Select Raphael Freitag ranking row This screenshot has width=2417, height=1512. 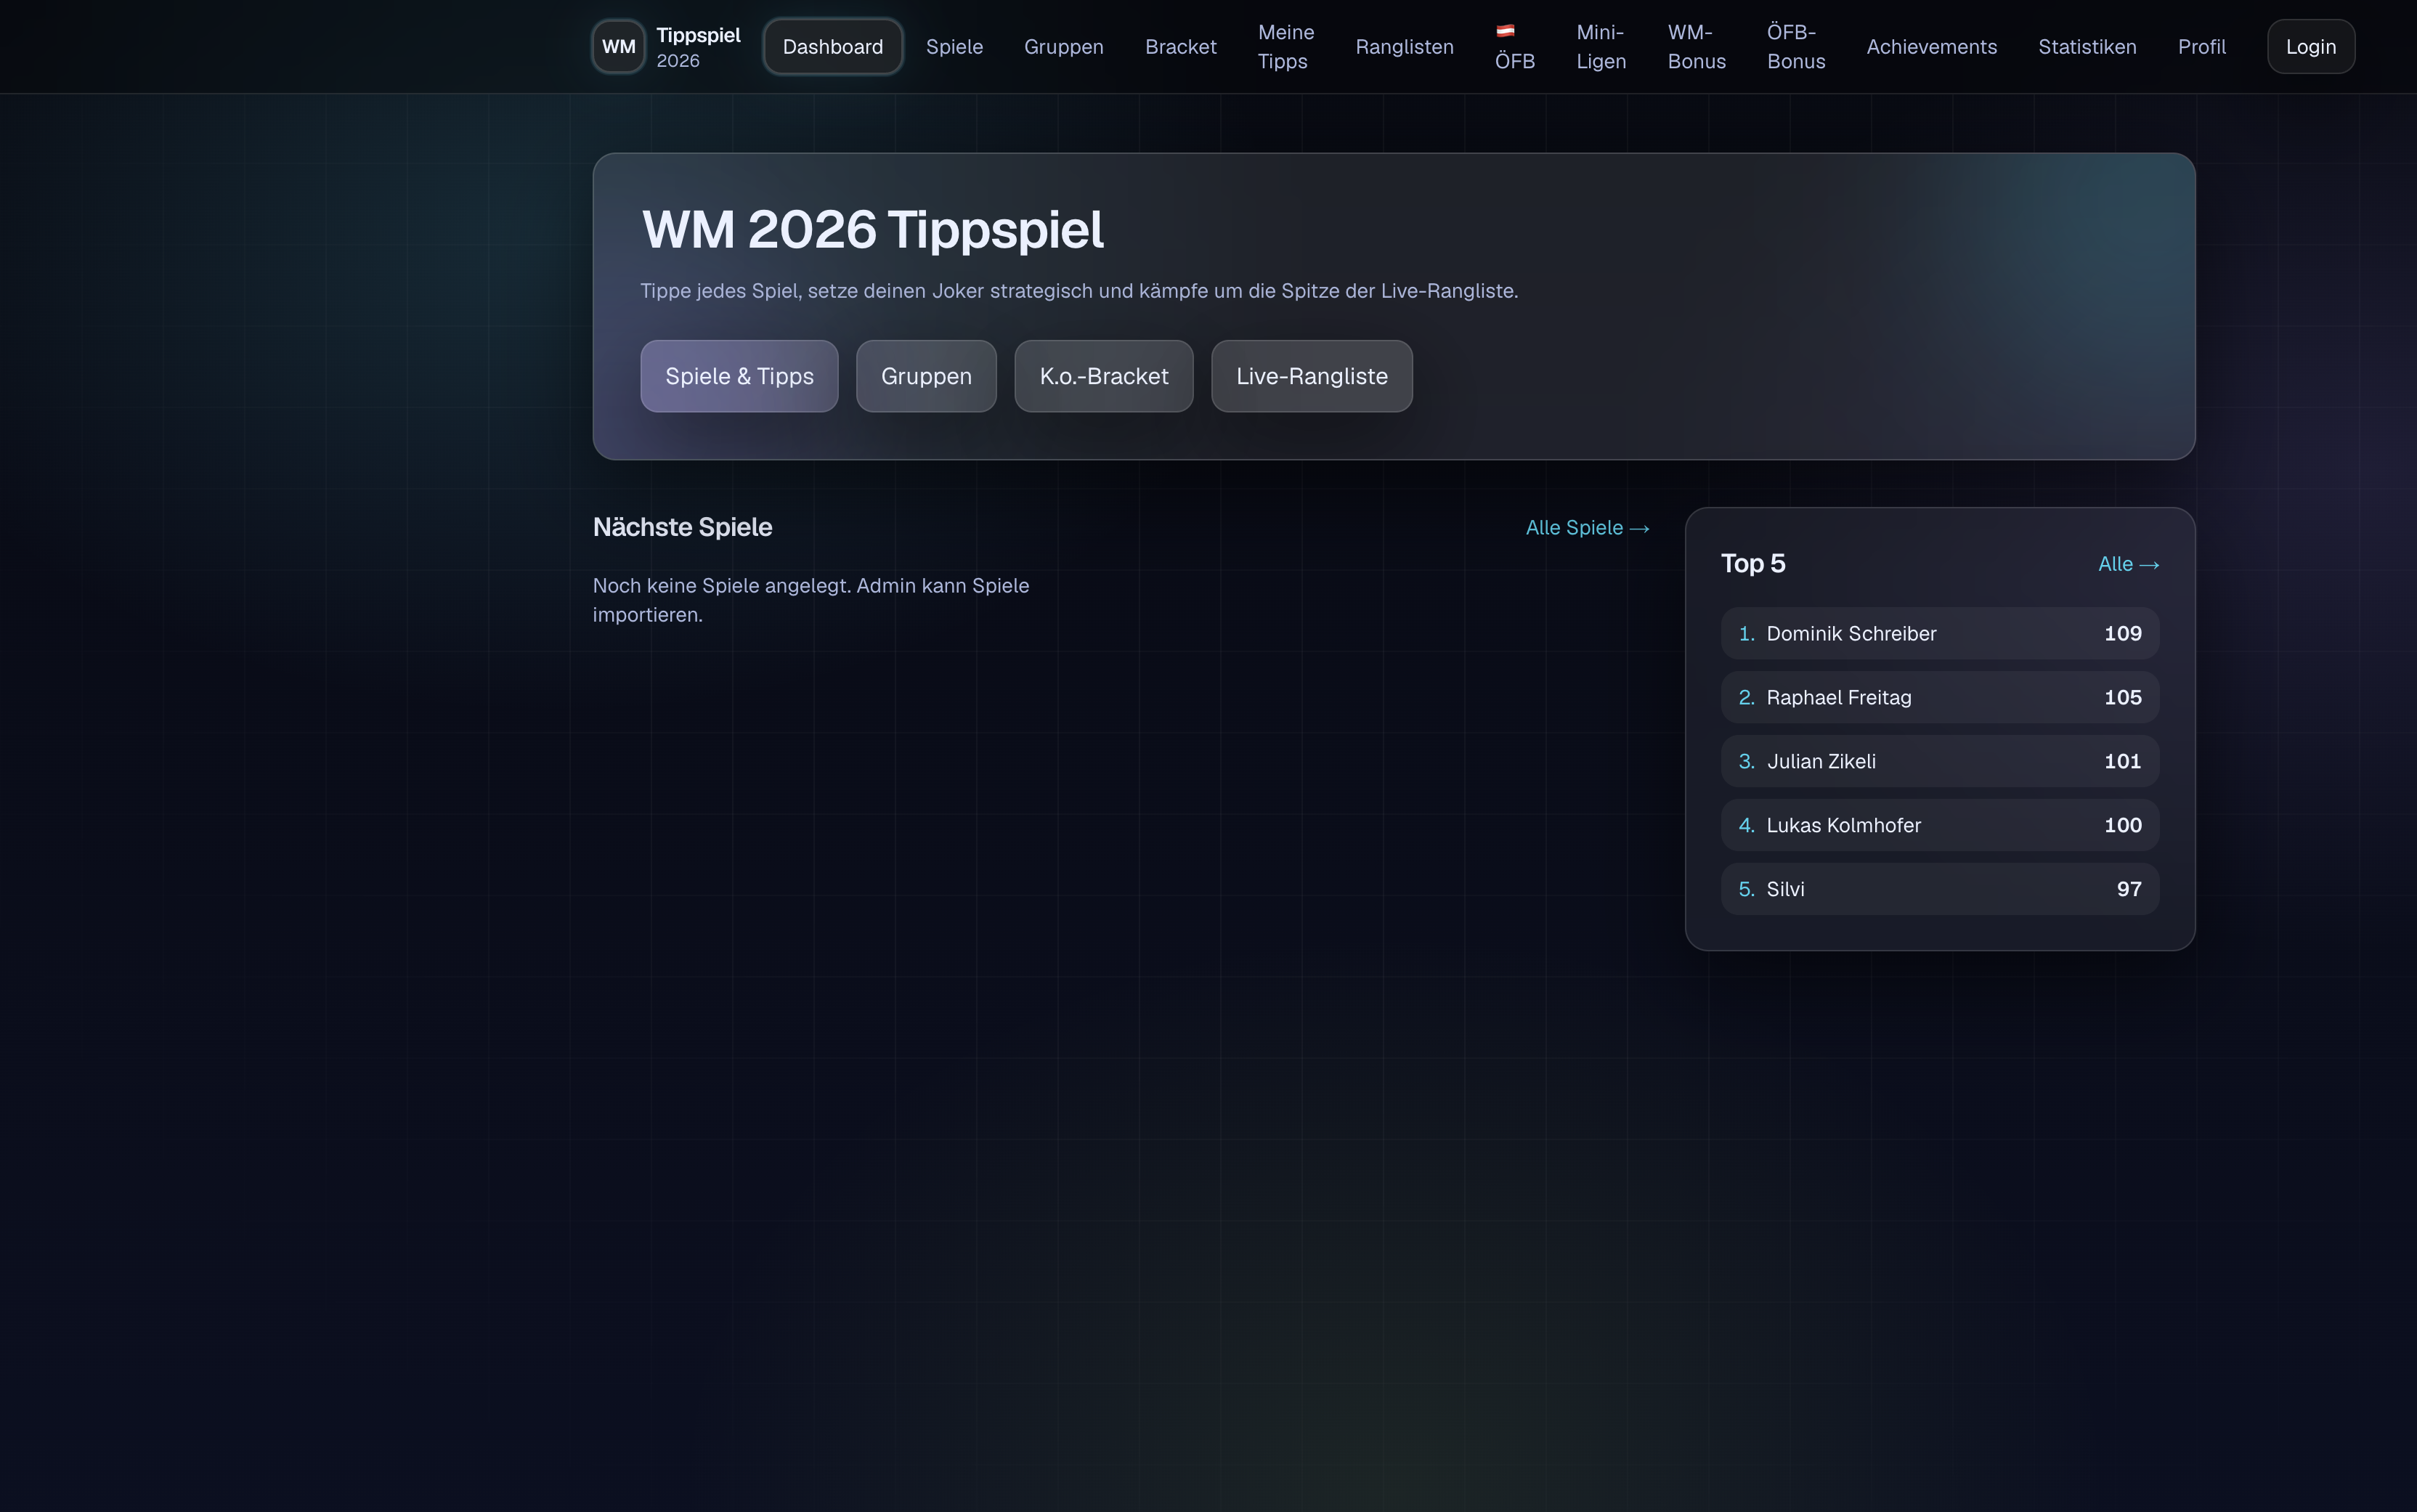[1939, 697]
